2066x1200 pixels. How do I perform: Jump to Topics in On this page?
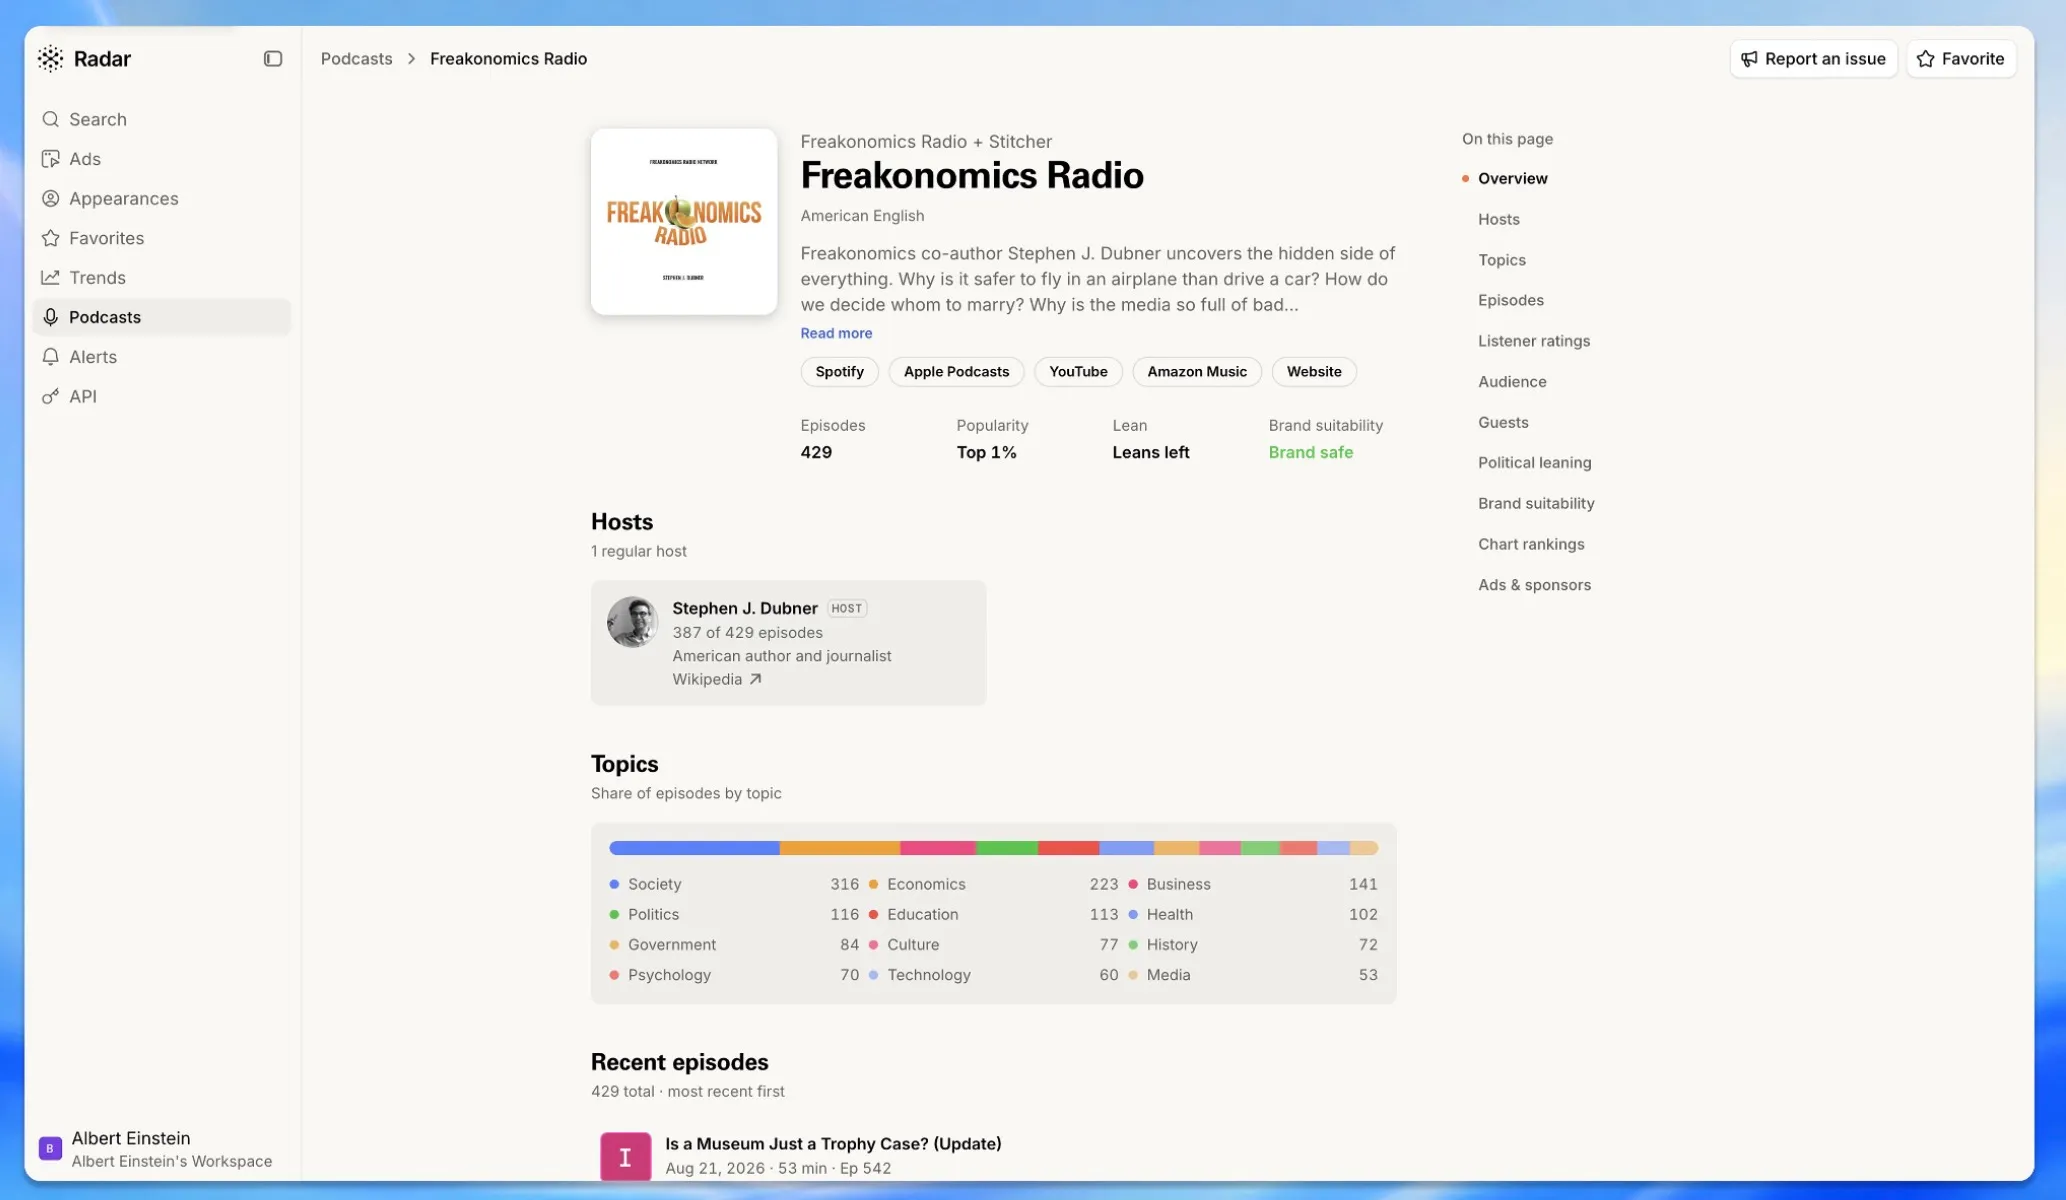(x=1501, y=260)
